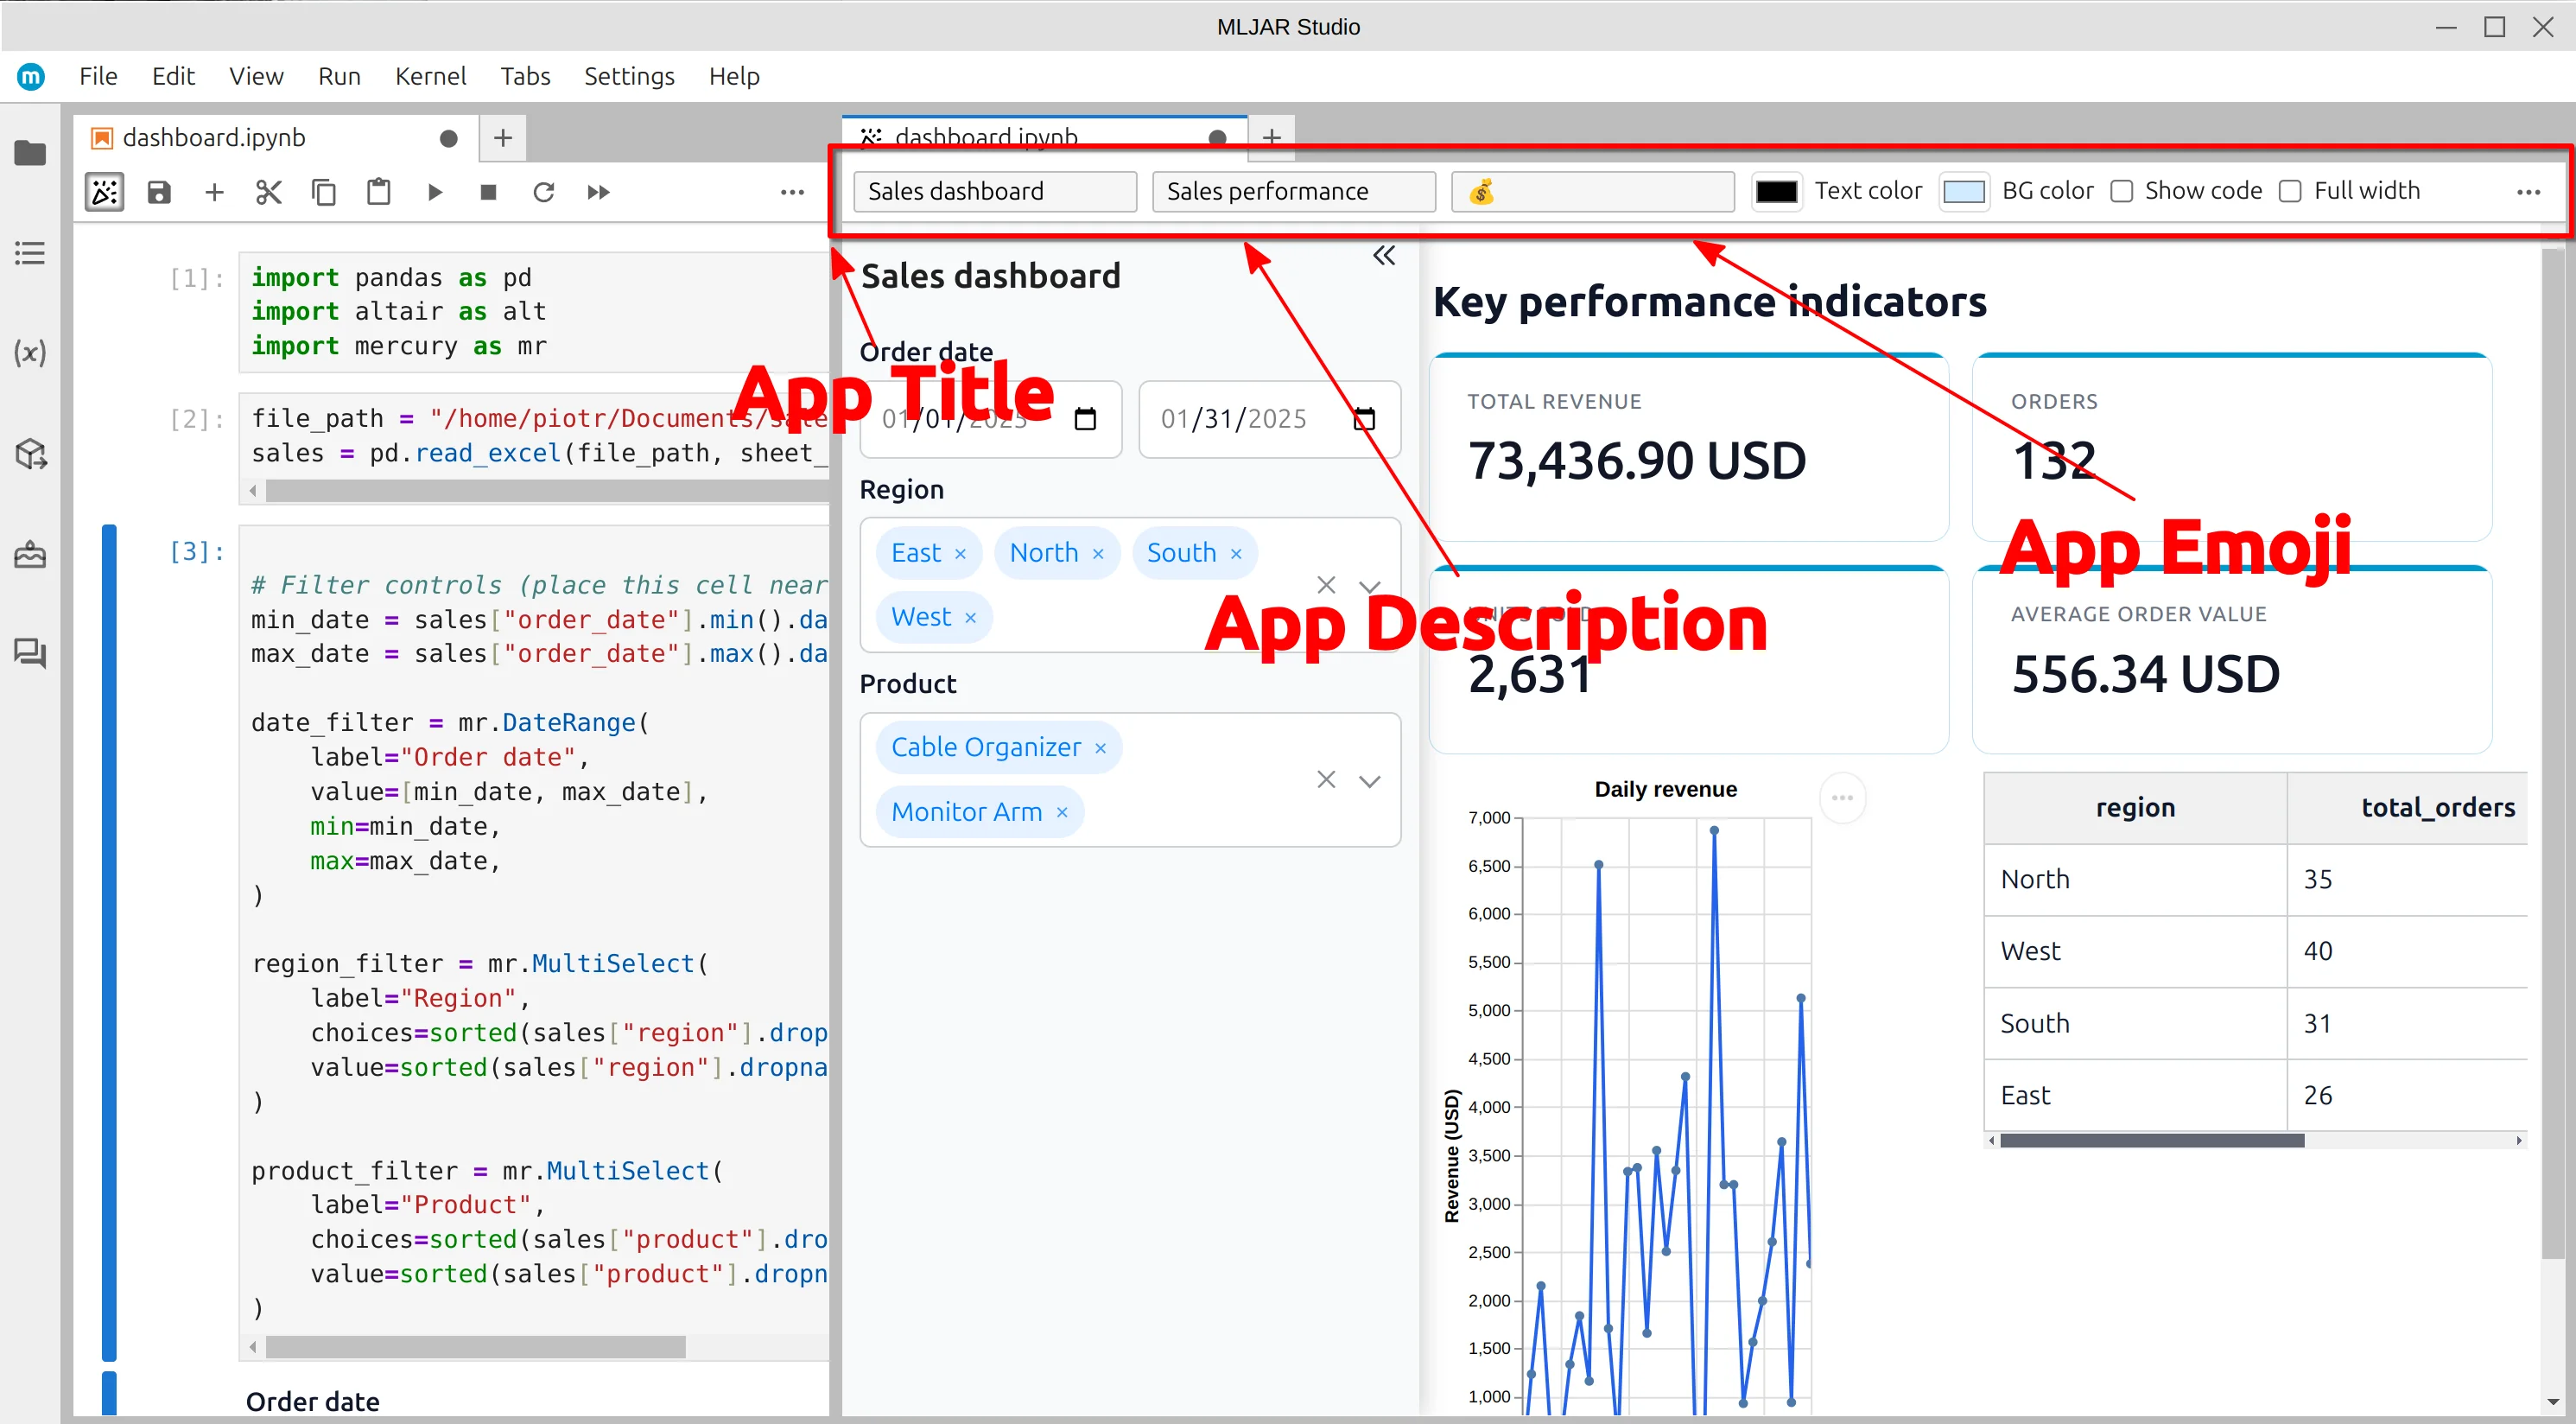Click cell [2] code horizontal scrollbar
This screenshot has width=2576, height=1424.
[x=546, y=491]
